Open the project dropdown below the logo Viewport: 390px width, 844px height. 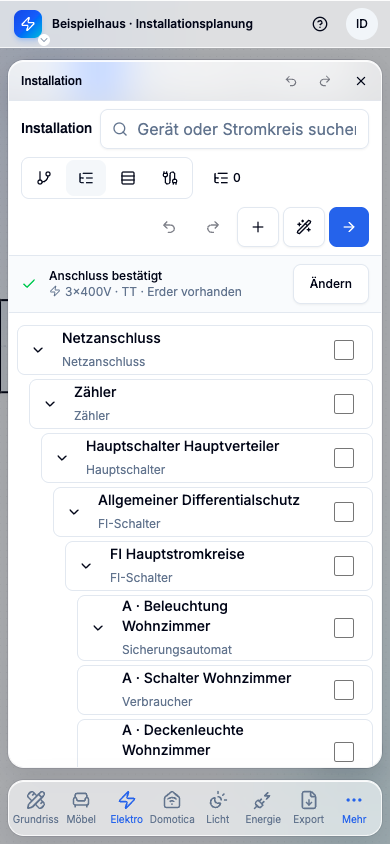point(44,40)
